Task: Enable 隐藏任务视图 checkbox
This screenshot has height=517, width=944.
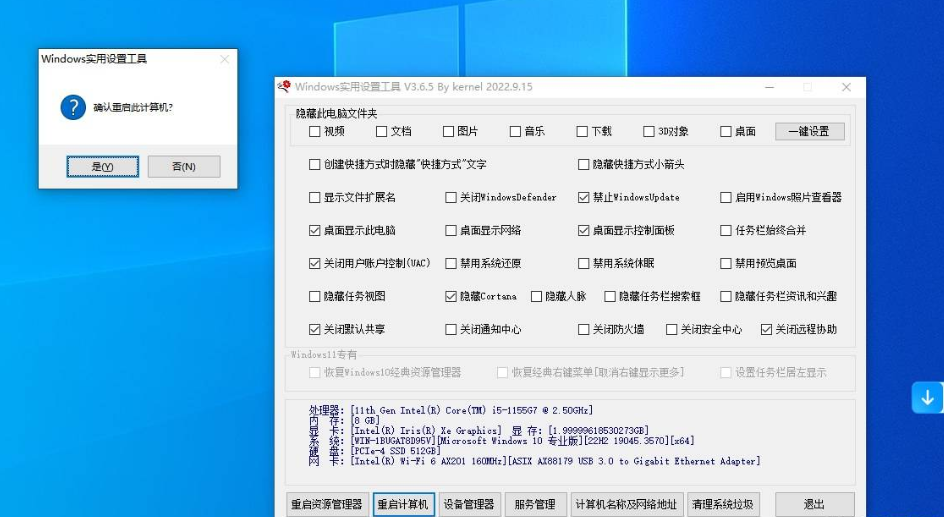Action: (314, 296)
